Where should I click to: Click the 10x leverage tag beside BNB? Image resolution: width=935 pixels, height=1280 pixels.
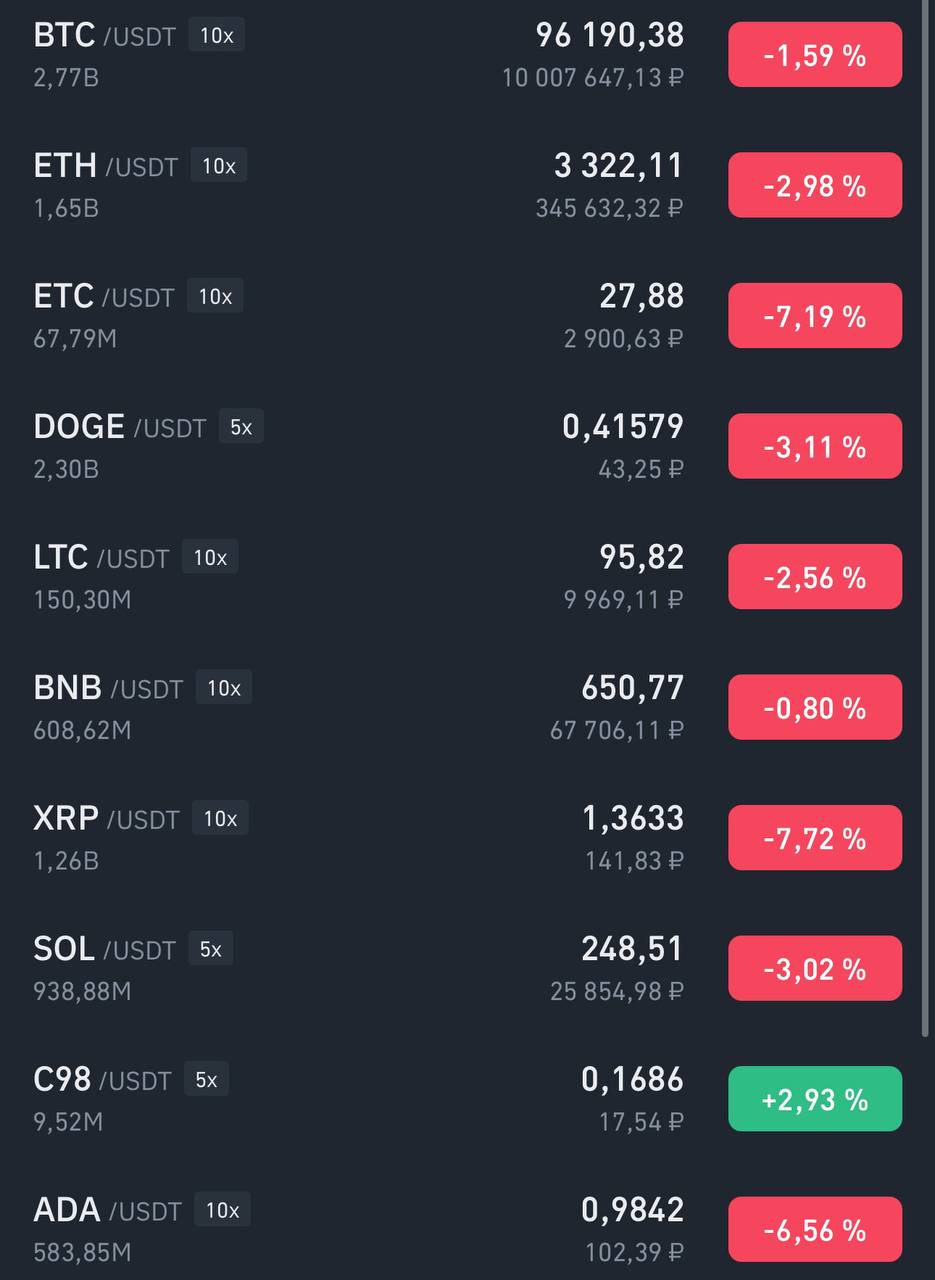pyautogui.click(x=224, y=688)
